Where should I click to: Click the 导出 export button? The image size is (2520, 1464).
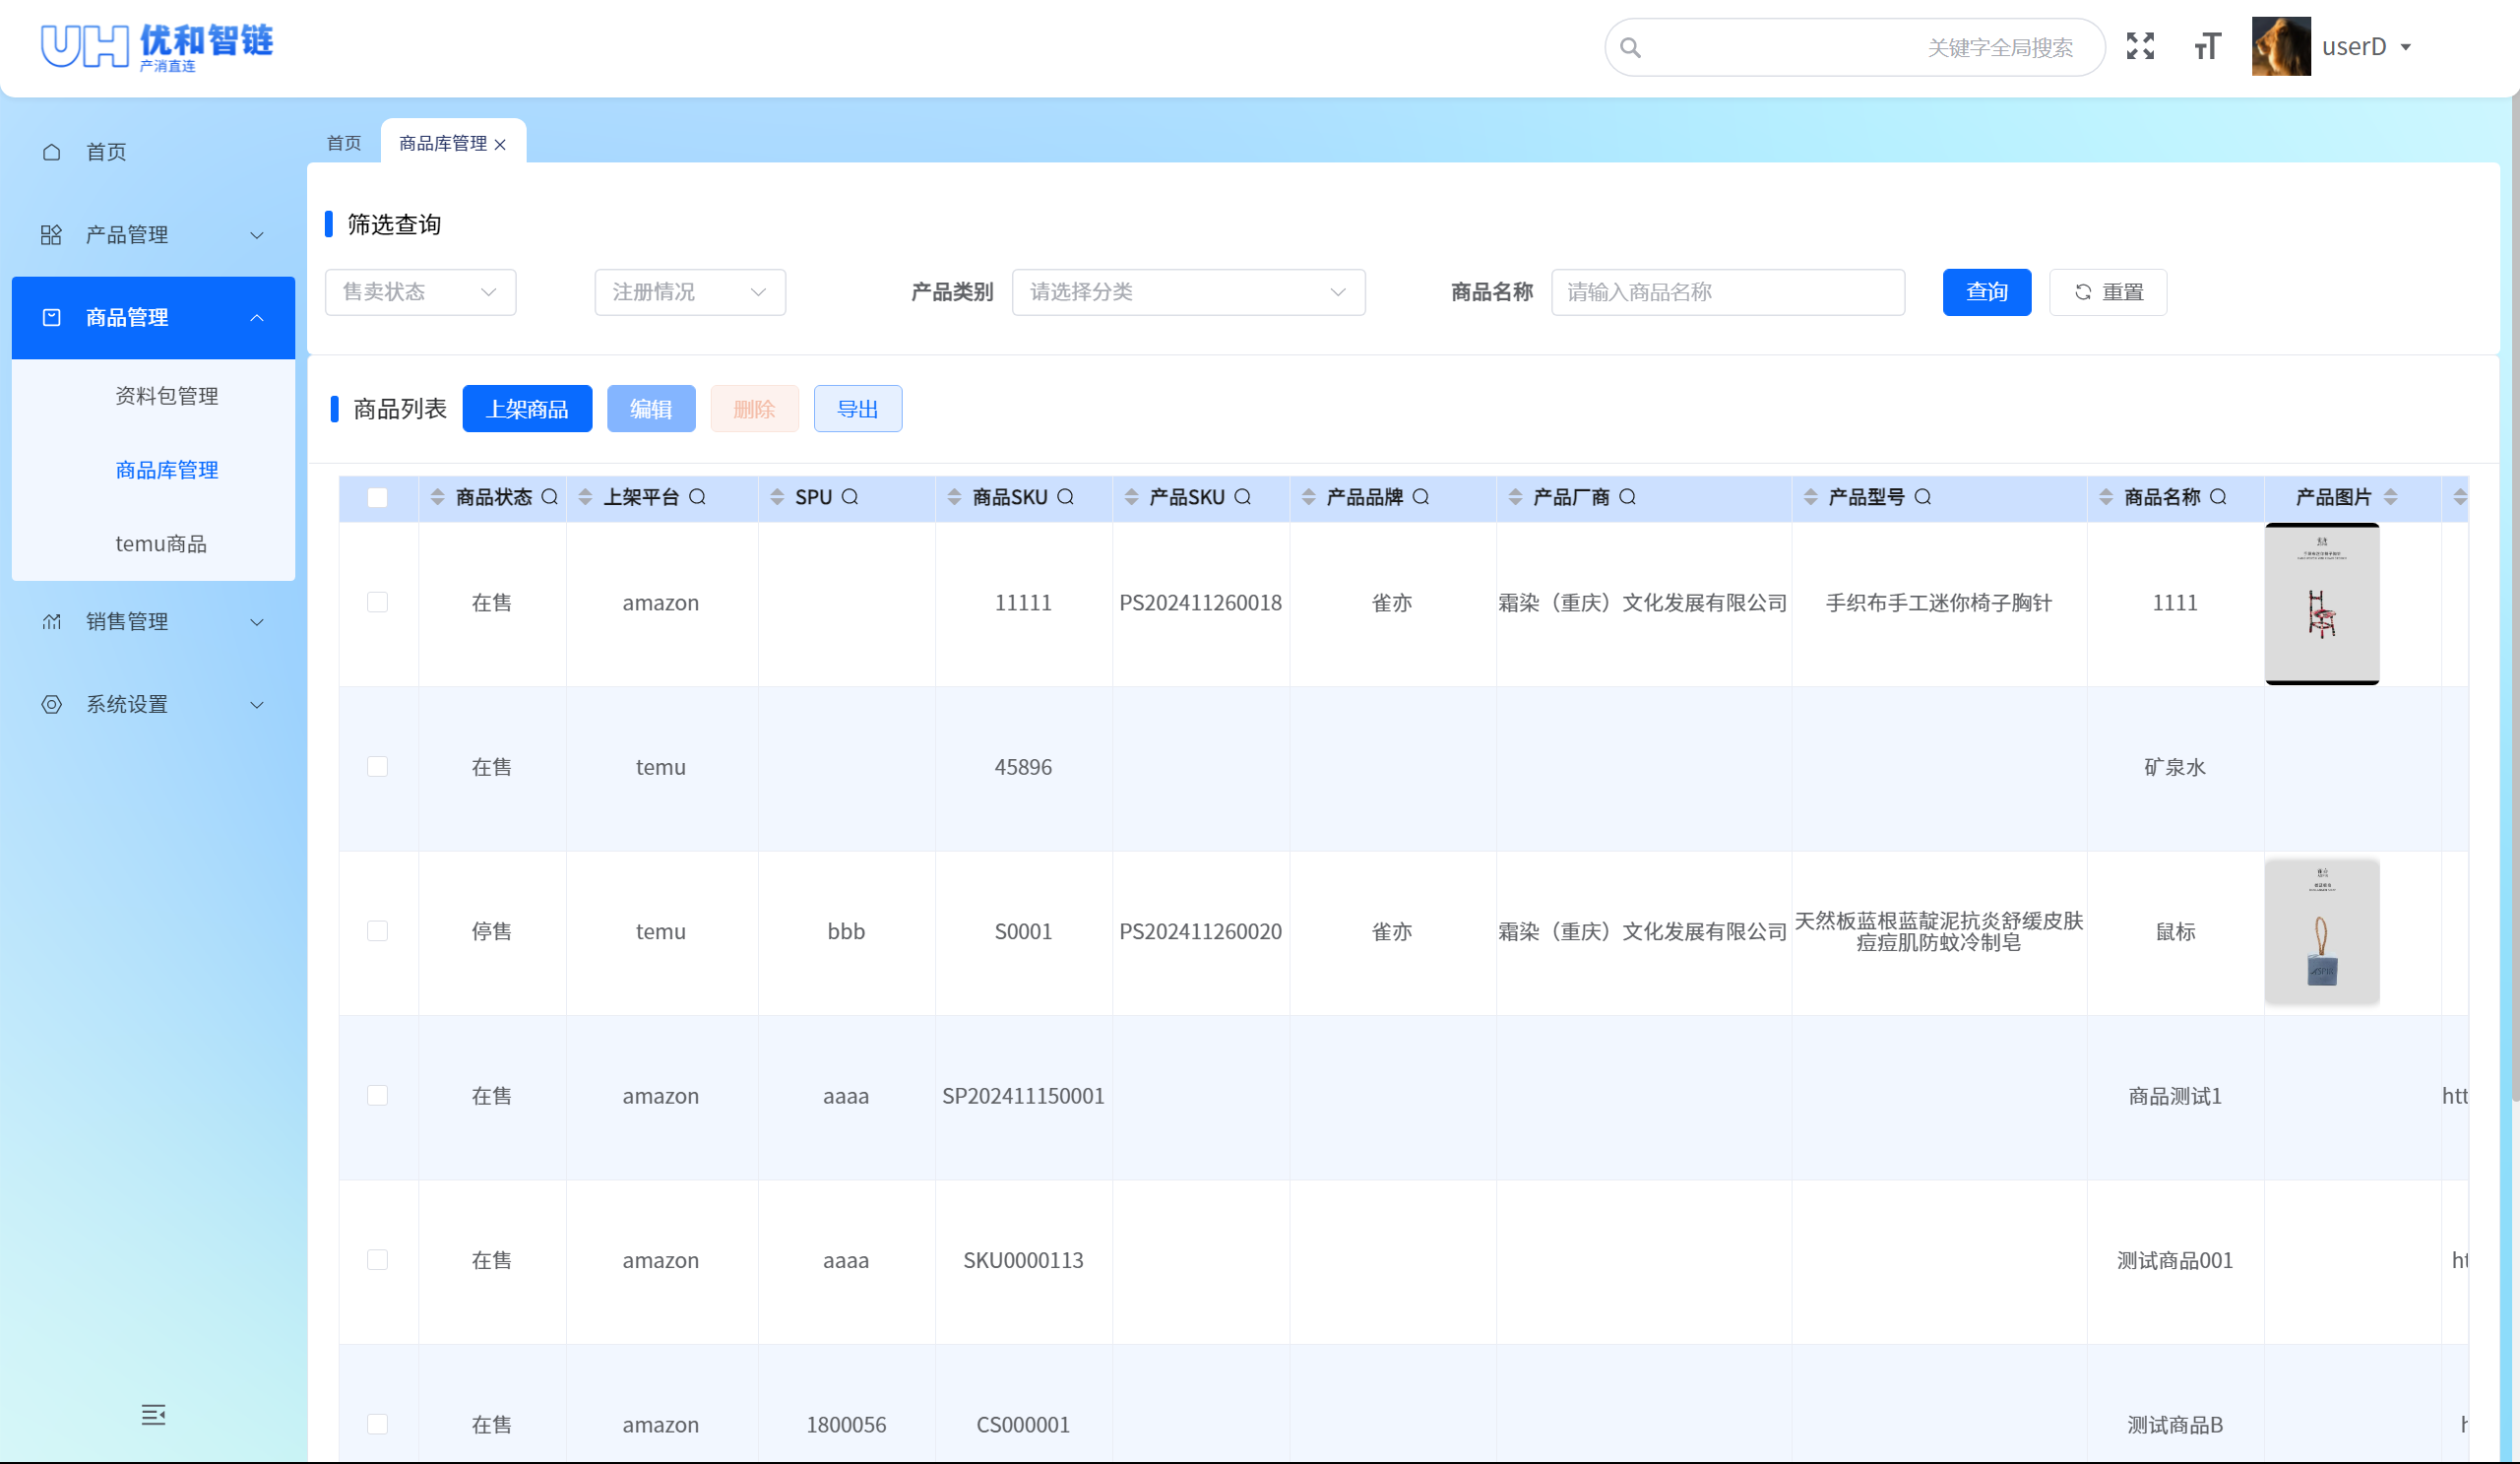tap(857, 409)
